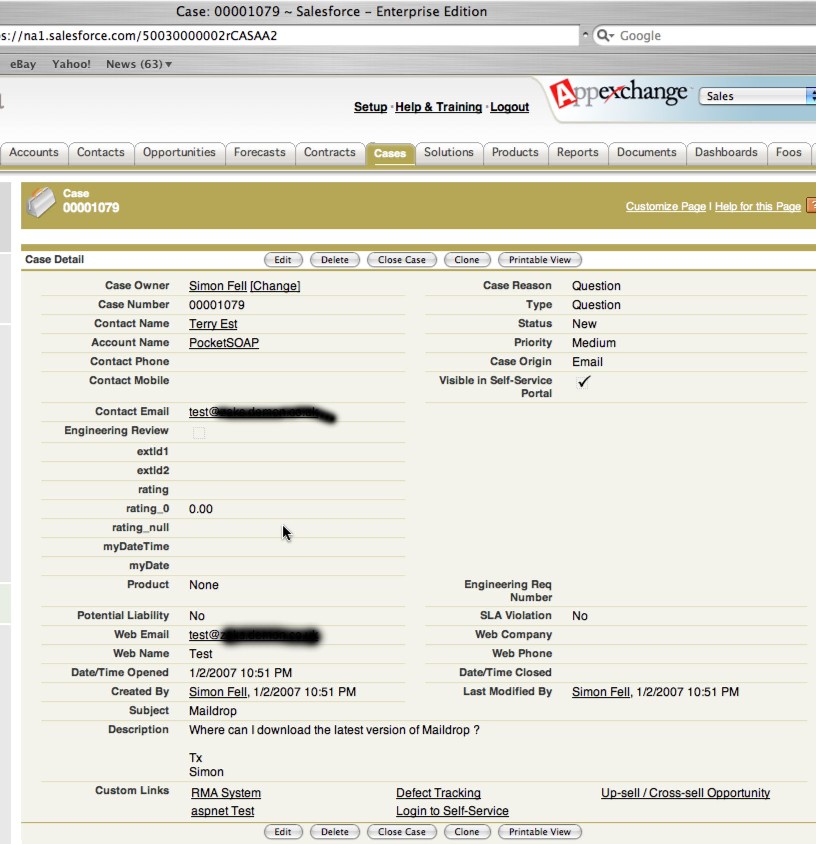The width and height of the screenshot is (816, 844).
Task: Click Visible in Self-Service Portal checkmark
Action: point(583,382)
